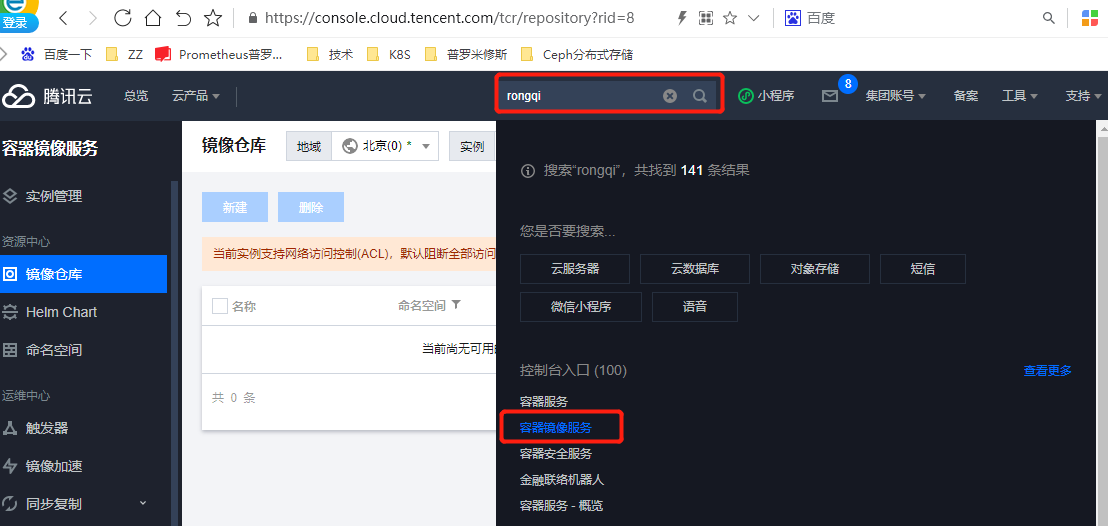This screenshot has width=1108, height=526.
Task: Click the 删除 button
Action: pos(311,207)
